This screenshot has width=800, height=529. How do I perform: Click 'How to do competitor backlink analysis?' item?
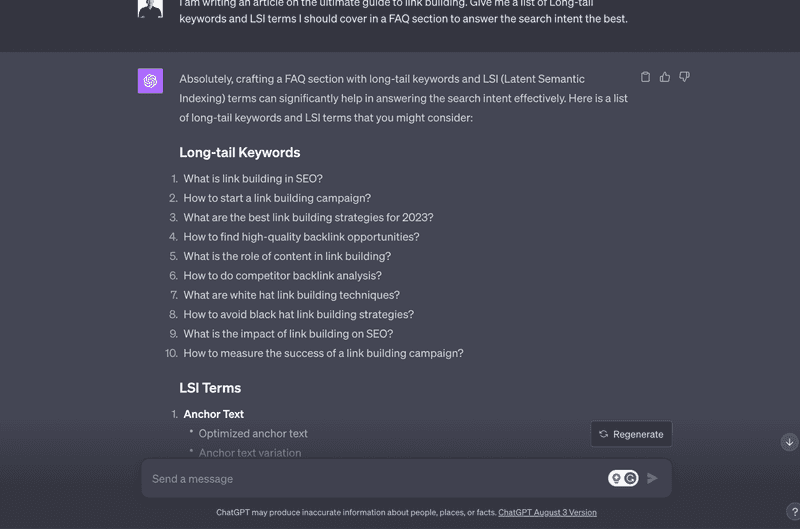click(282, 275)
